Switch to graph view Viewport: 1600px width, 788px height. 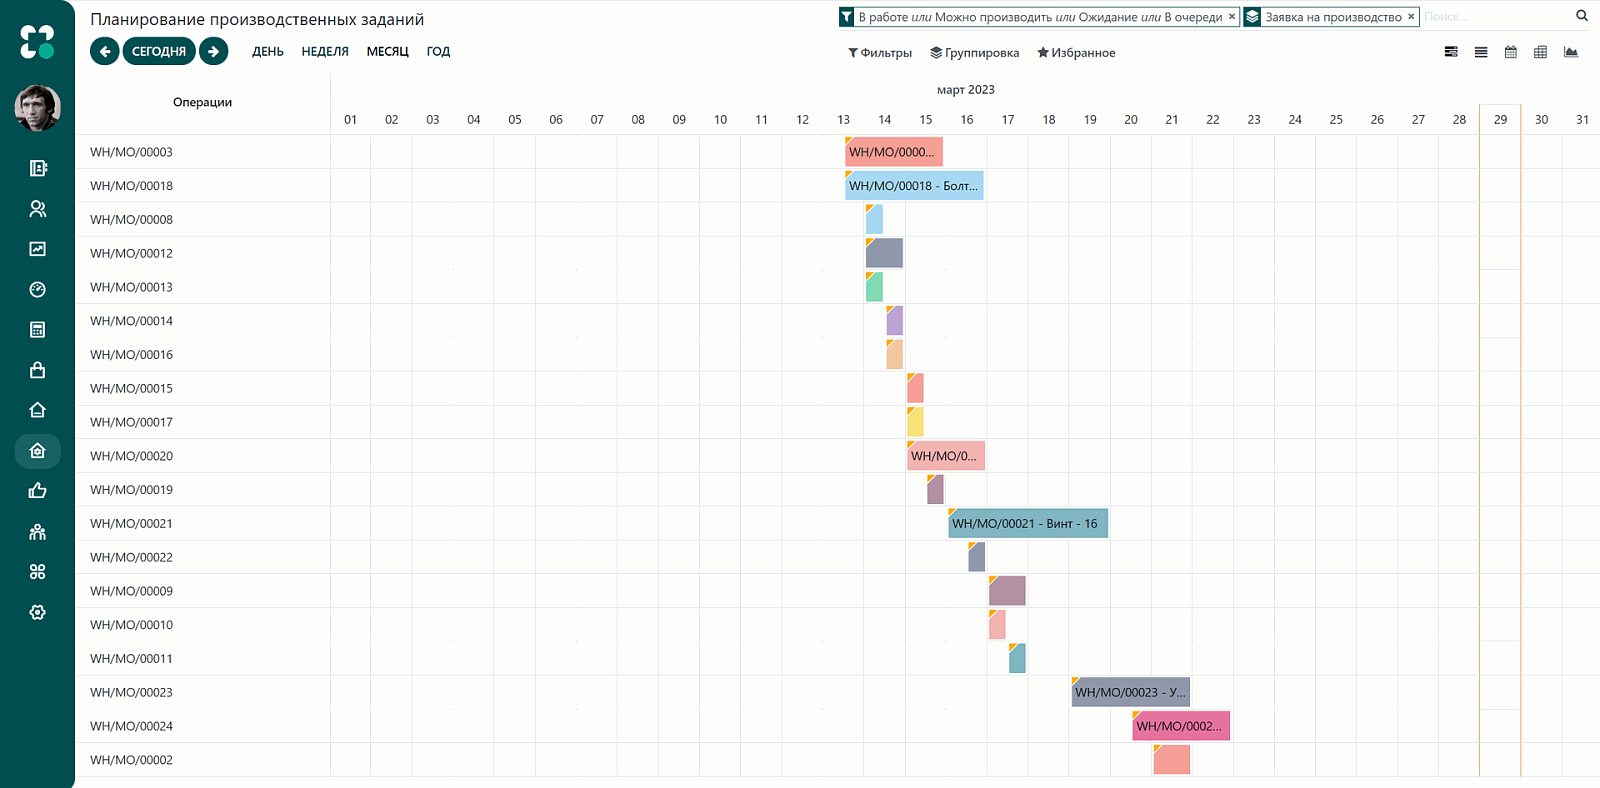point(1571,52)
